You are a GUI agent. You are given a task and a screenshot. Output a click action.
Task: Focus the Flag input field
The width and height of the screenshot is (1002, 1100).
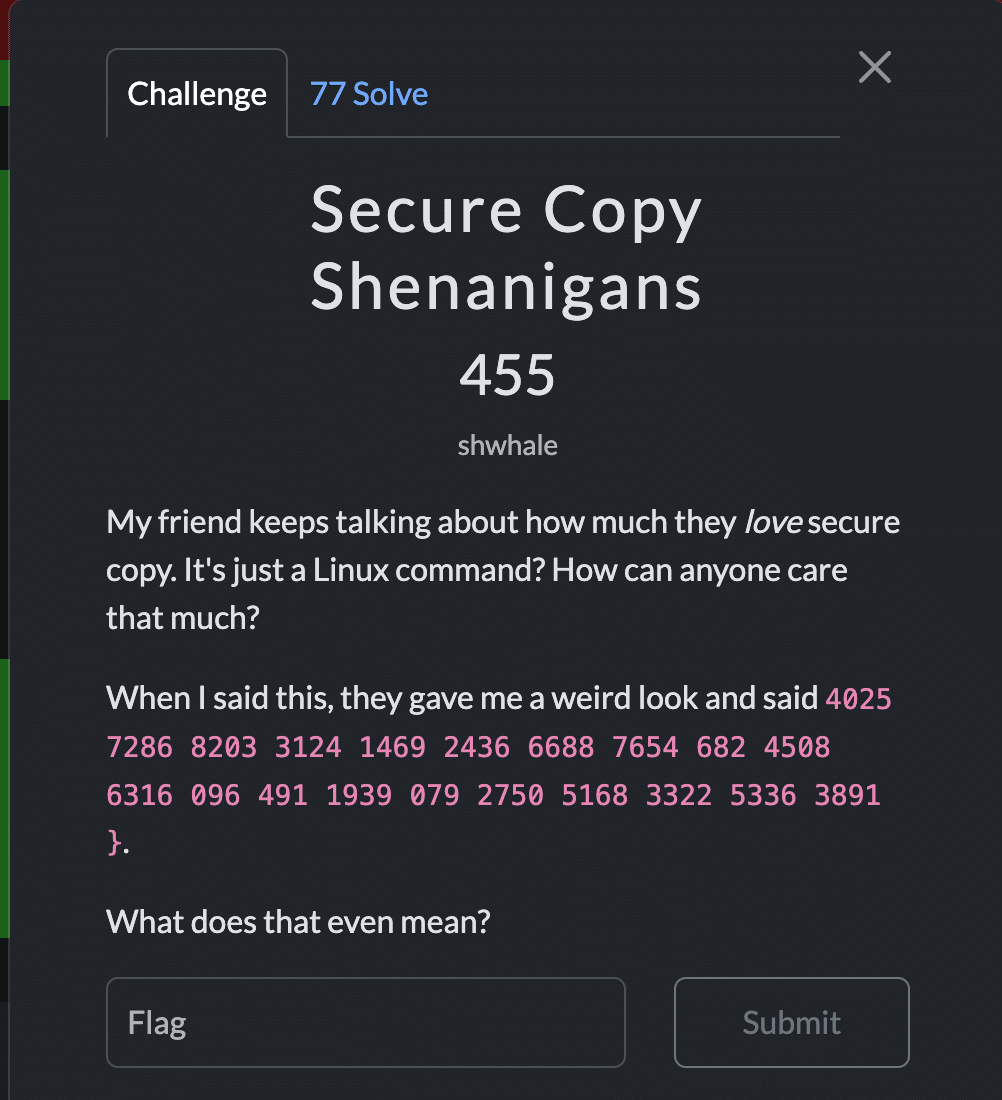pos(366,1022)
